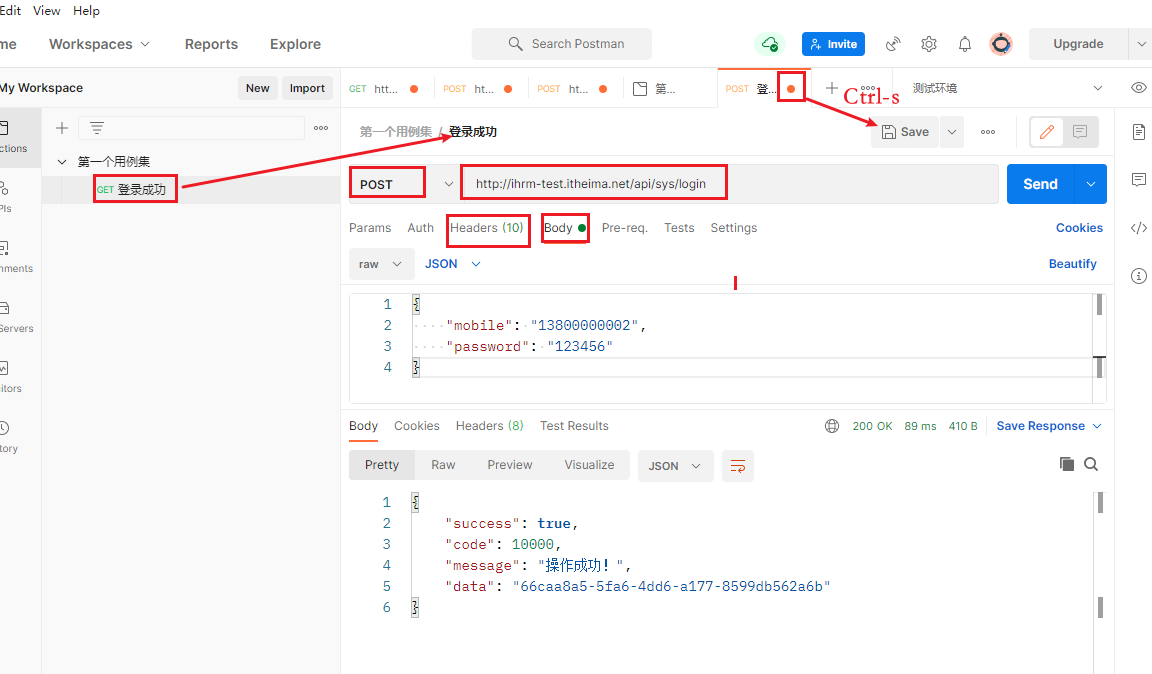
Task: Open the Reports page
Action: pos(212,44)
